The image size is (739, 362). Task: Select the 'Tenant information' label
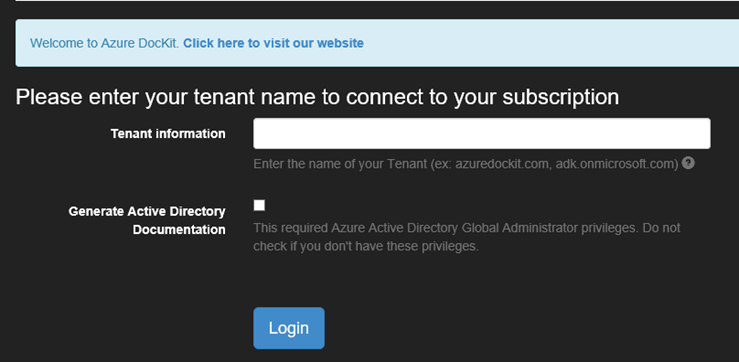tap(168, 134)
